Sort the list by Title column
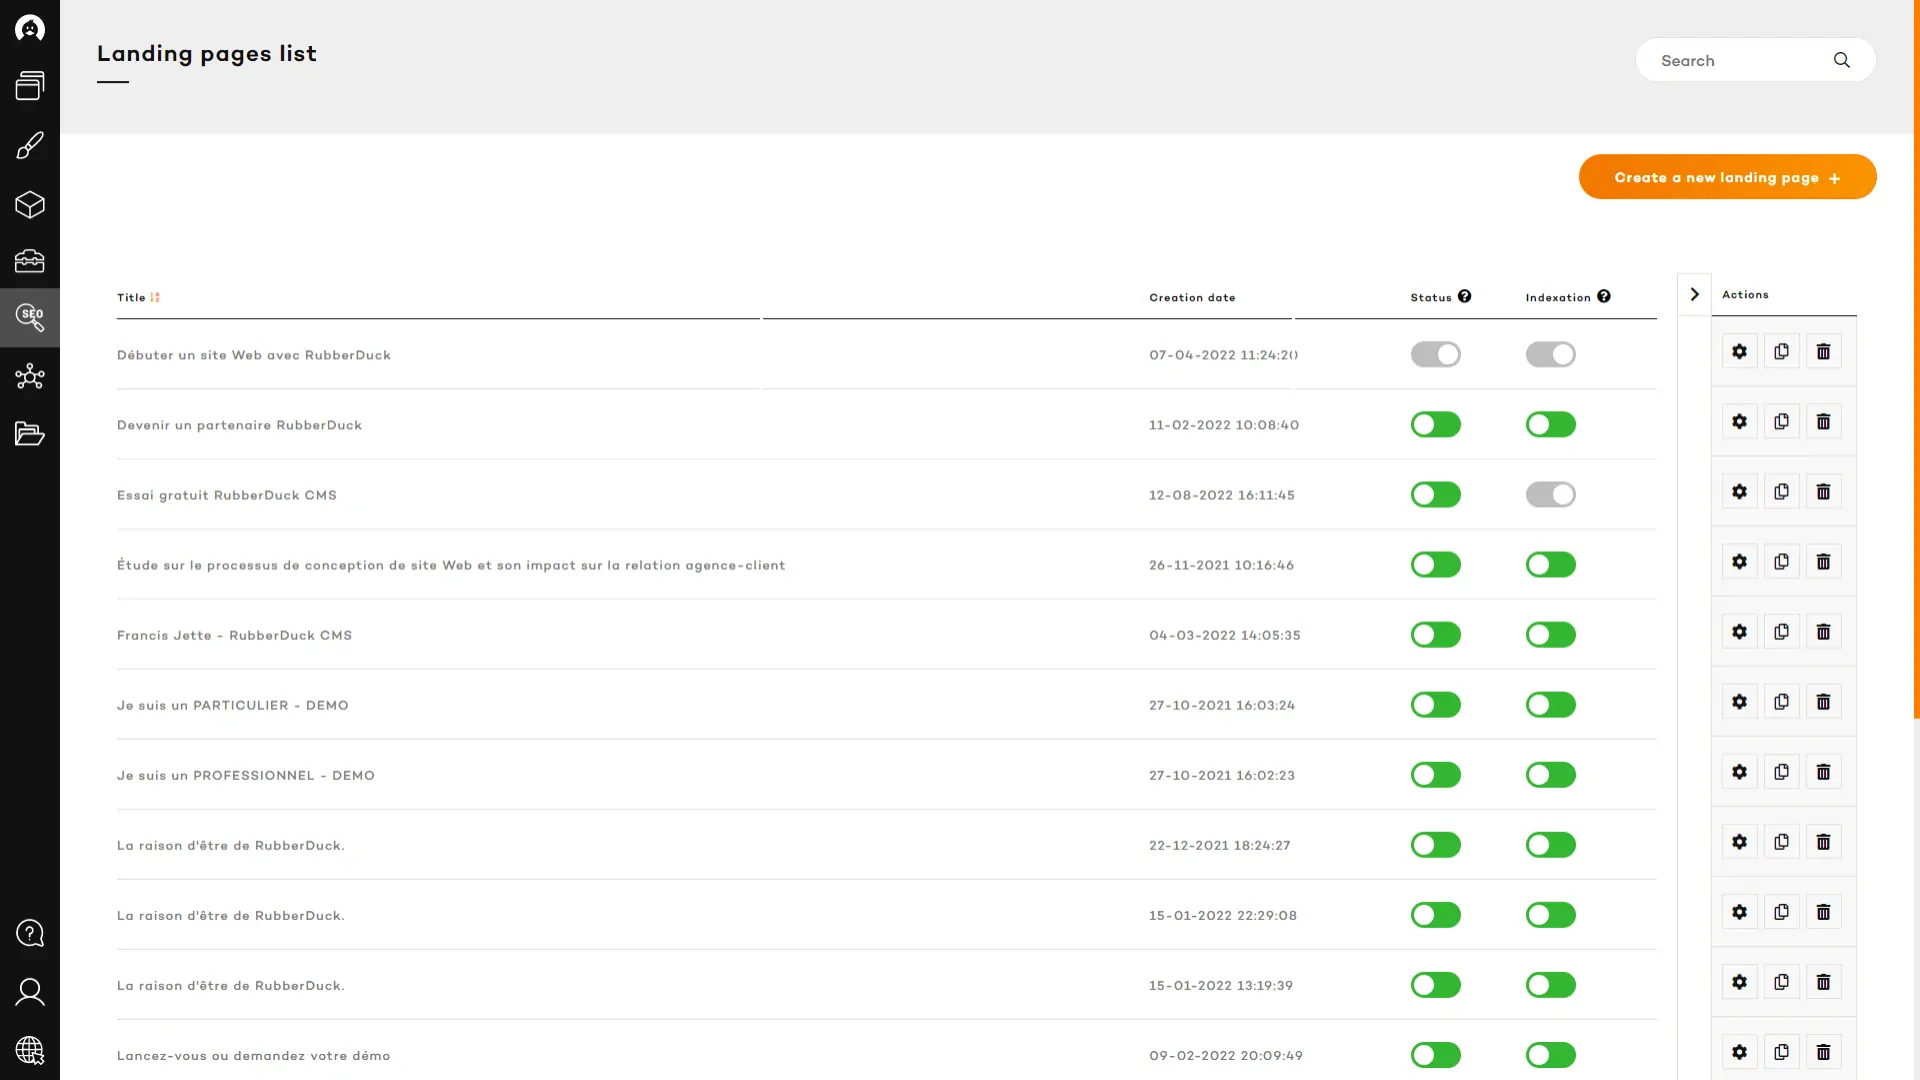The width and height of the screenshot is (1920, 1080). click(x=155, y=298)
